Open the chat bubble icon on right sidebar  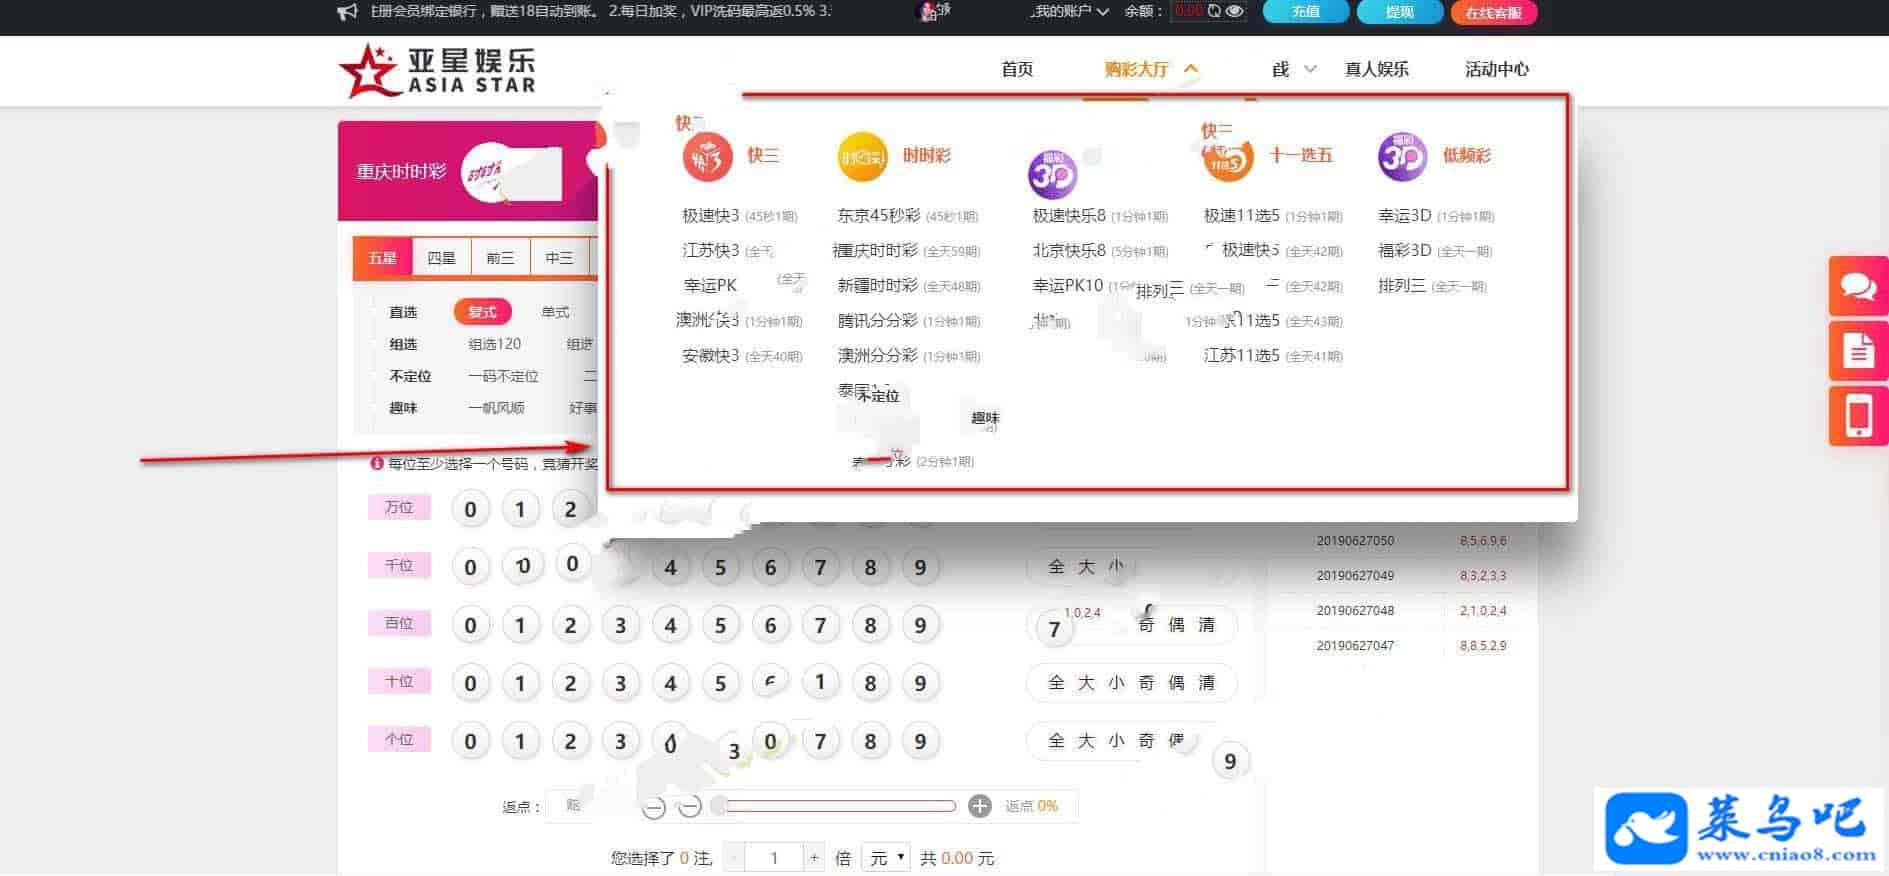[1858, 287]
